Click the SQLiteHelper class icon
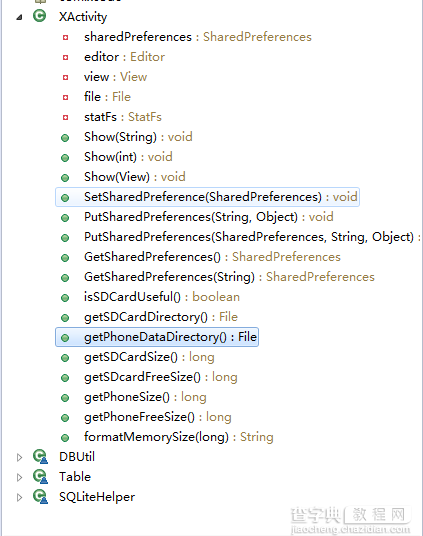 40,497
